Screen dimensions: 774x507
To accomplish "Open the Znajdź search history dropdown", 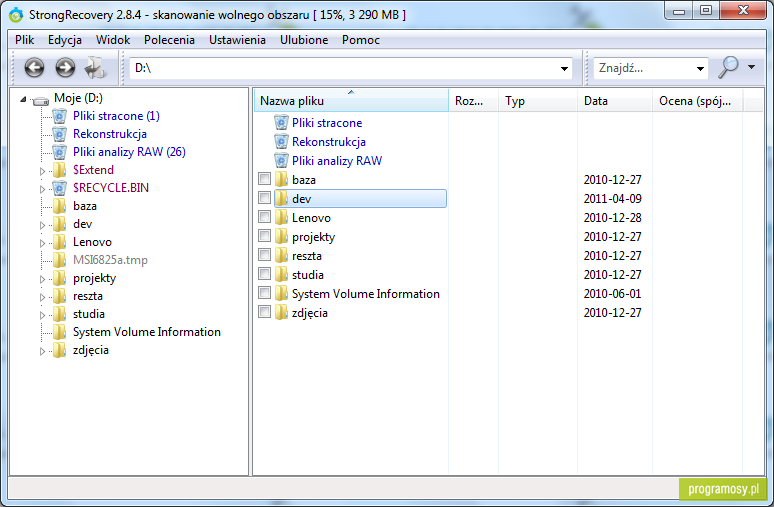I will pyautogui.click(x=700, y=69).
